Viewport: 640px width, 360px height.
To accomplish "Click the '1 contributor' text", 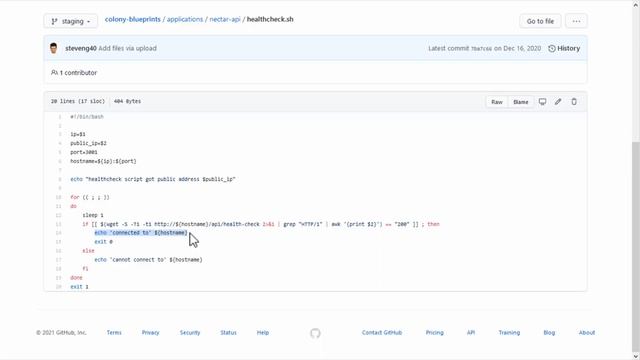I will click(x=78, y=73).
